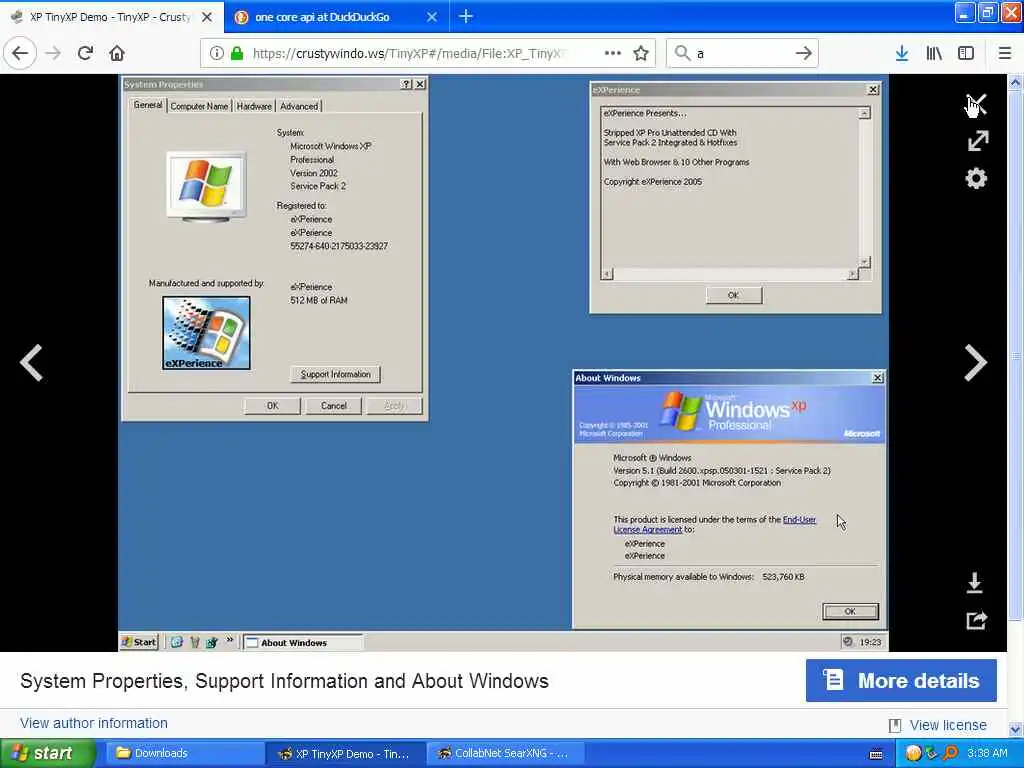1024x768 pixels.
Task: Open the Library bookmarks icon
Action: (x=934, y=53)
